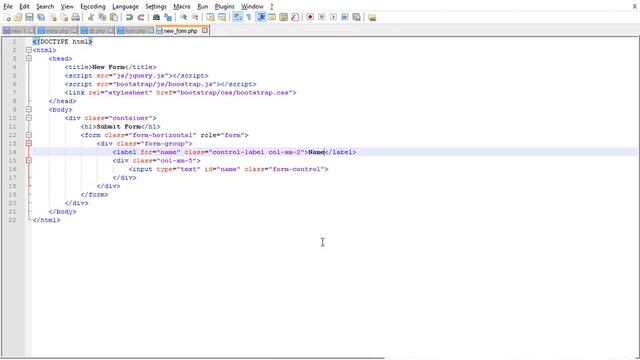640x360 pixels.
Task: Collapse the form-group div on line 13
Action: pos(29,144)
